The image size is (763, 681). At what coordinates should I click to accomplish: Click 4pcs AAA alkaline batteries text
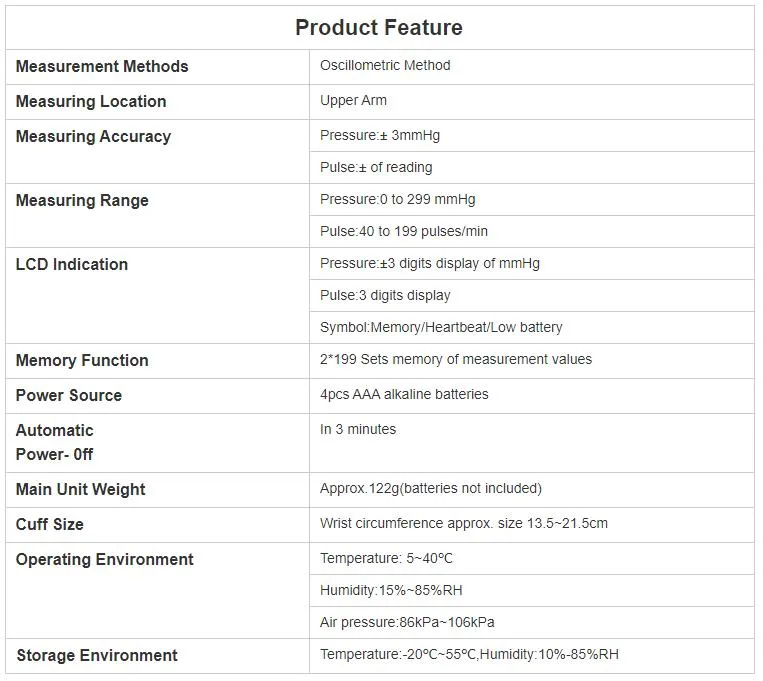(x=404, y=394)
